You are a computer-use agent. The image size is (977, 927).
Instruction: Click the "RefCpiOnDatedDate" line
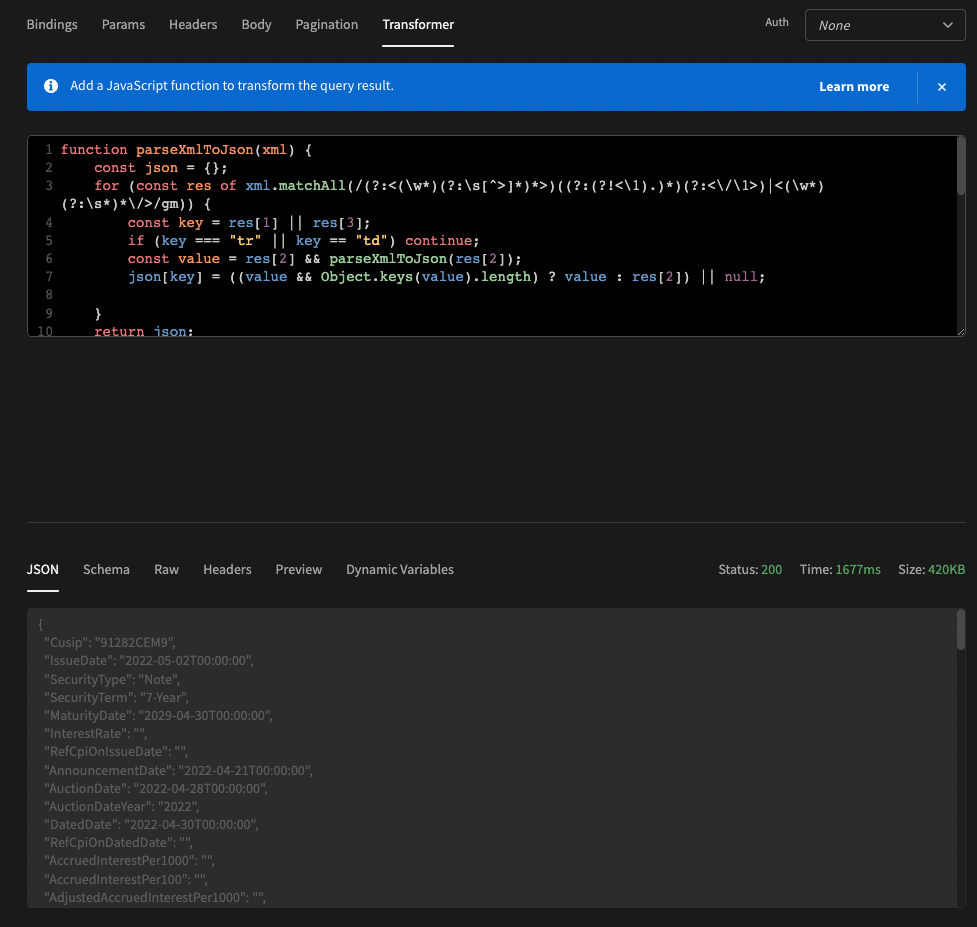pos(118,842)
